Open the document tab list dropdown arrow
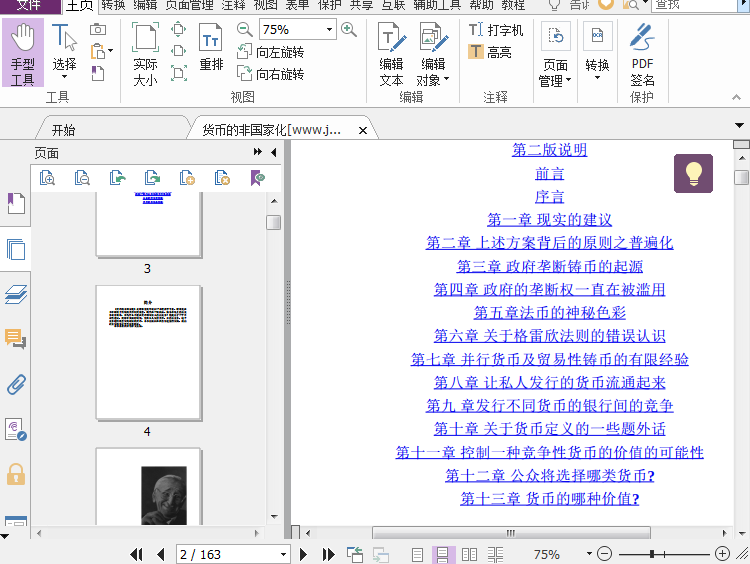Viewport: 750px width, 564px height. pyautogui.click(x=739, y=125)
